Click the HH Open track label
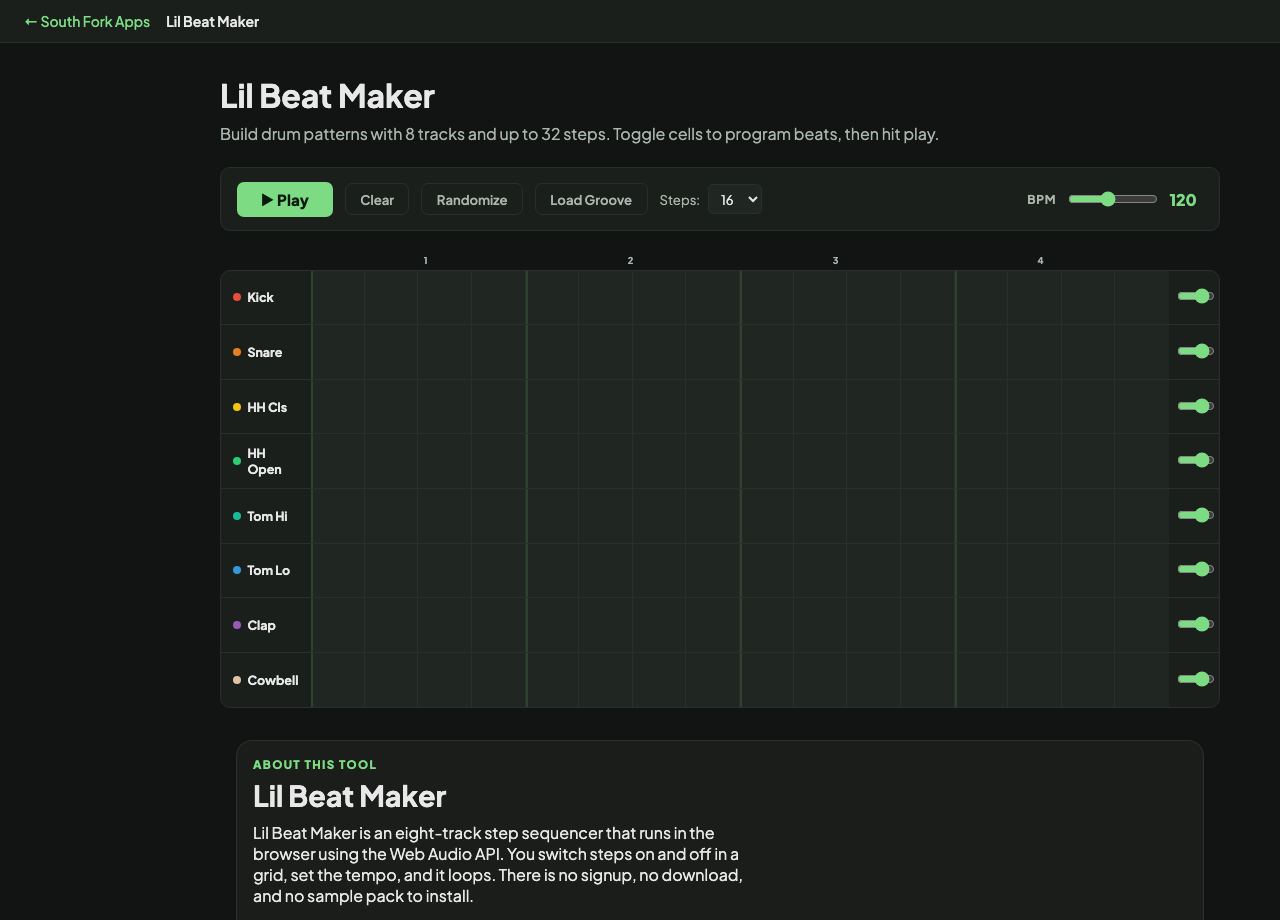This screenshot has height=920, width=1280. pyautogui.click(x=264, y=461)
